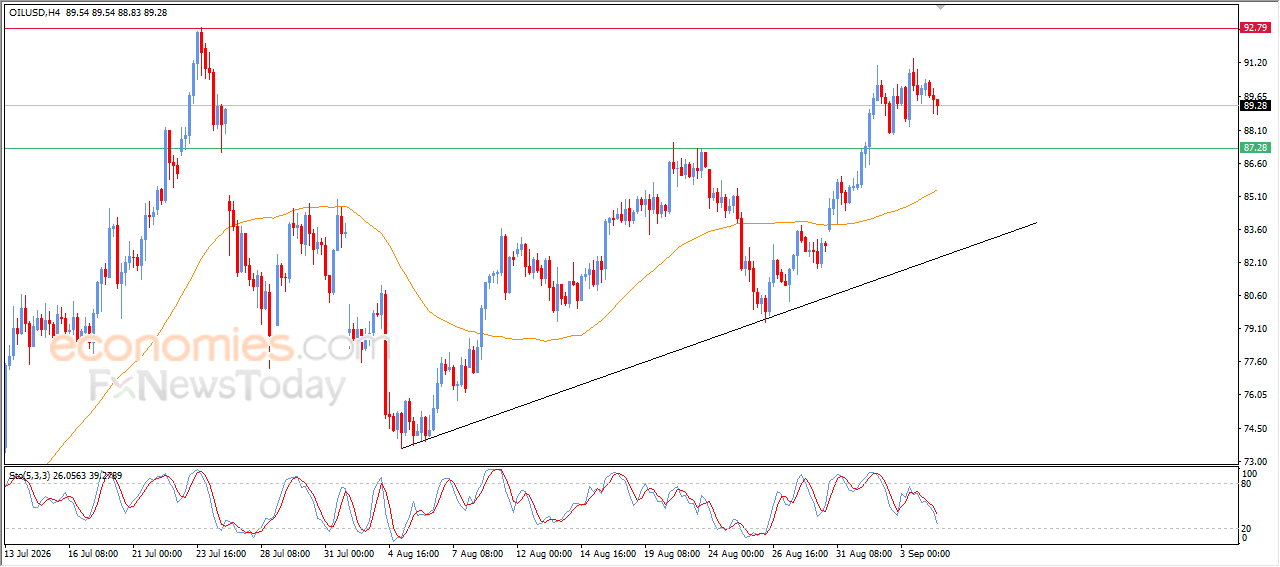The height and width of the screenshot is (567, 1280).
Task: Click the stochastic 80 level label
Action: point(1247,484)
